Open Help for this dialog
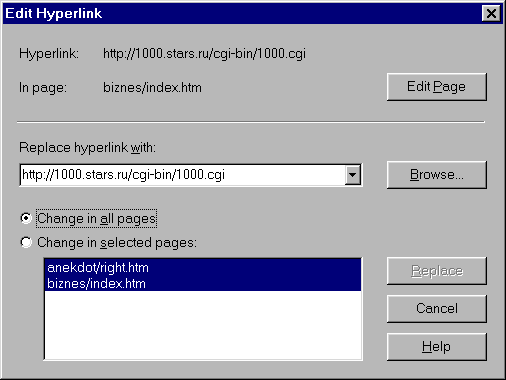Viewport: 506px width, 380px height. (x=437, y=347)
